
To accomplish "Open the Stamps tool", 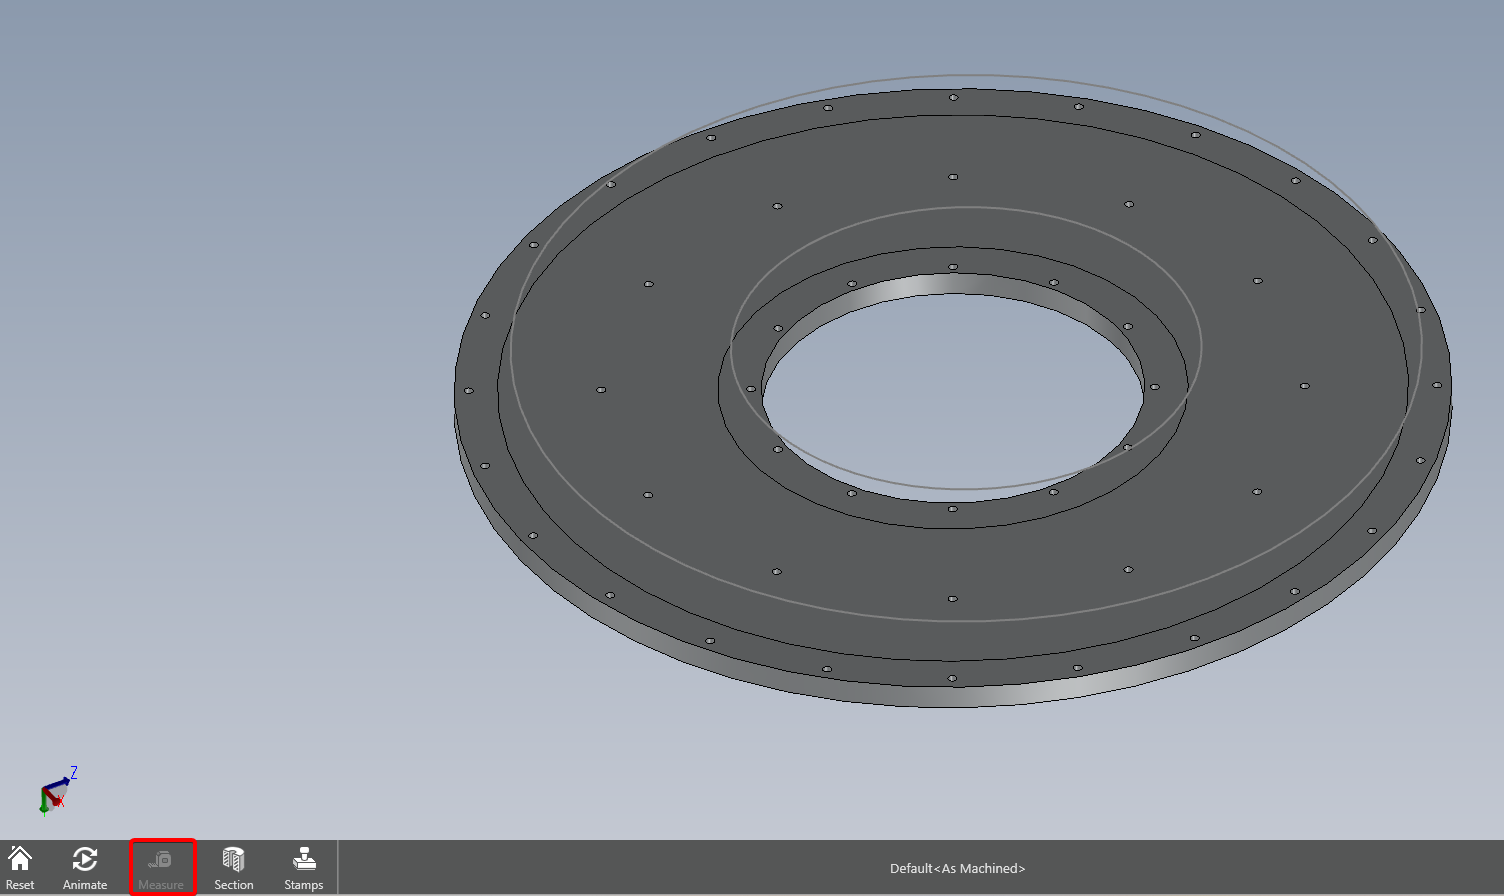I will point(304,867).
